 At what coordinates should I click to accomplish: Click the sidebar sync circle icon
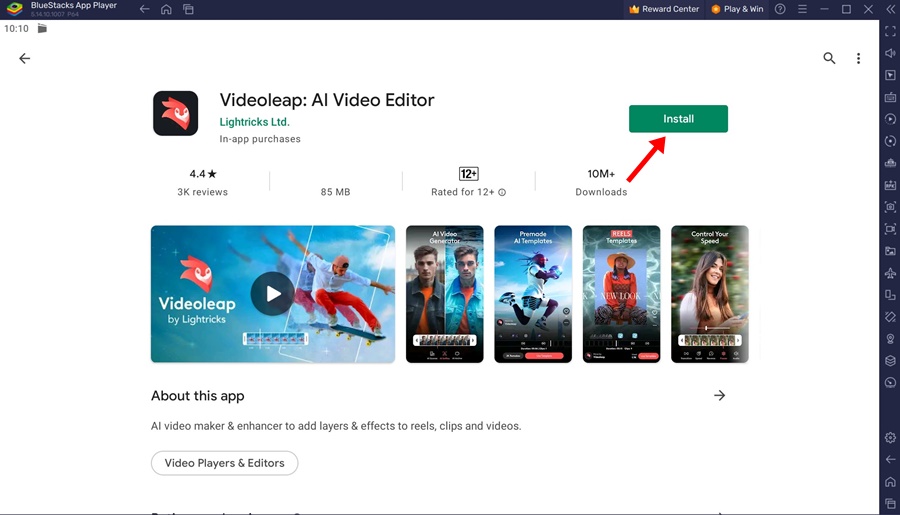890,141
